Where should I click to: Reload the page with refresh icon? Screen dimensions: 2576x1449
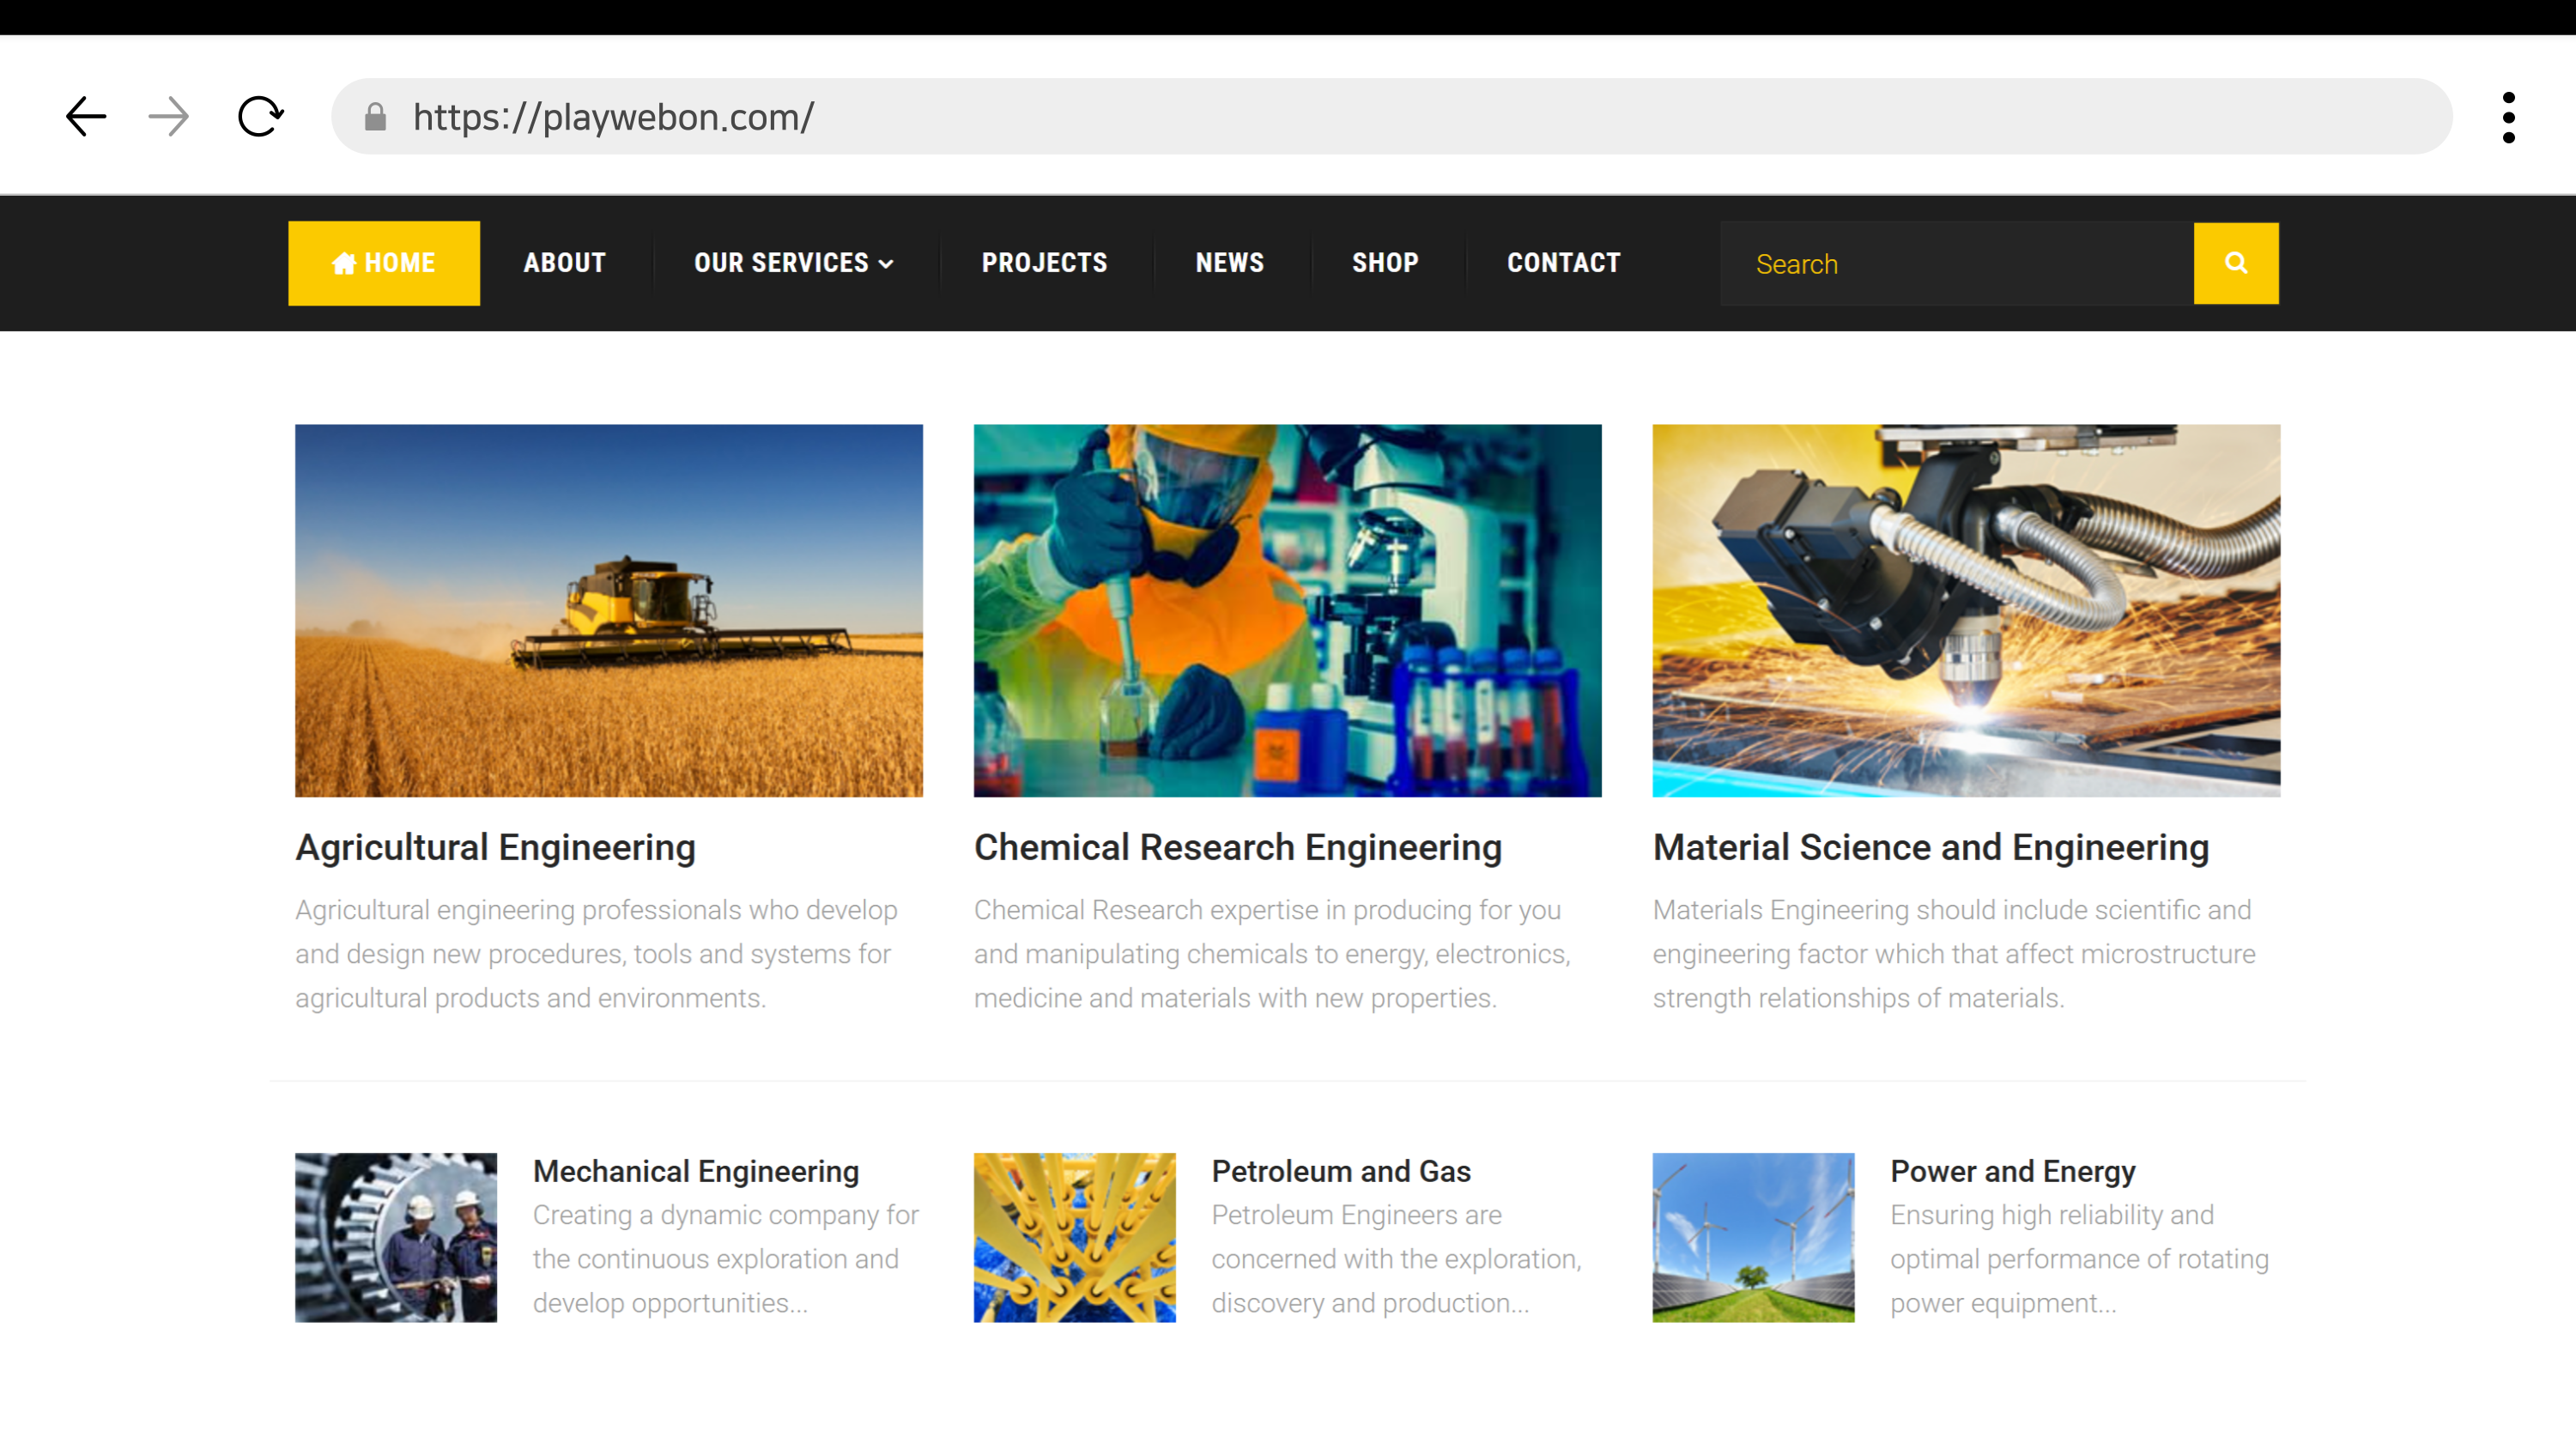click(x=260, y=117)
